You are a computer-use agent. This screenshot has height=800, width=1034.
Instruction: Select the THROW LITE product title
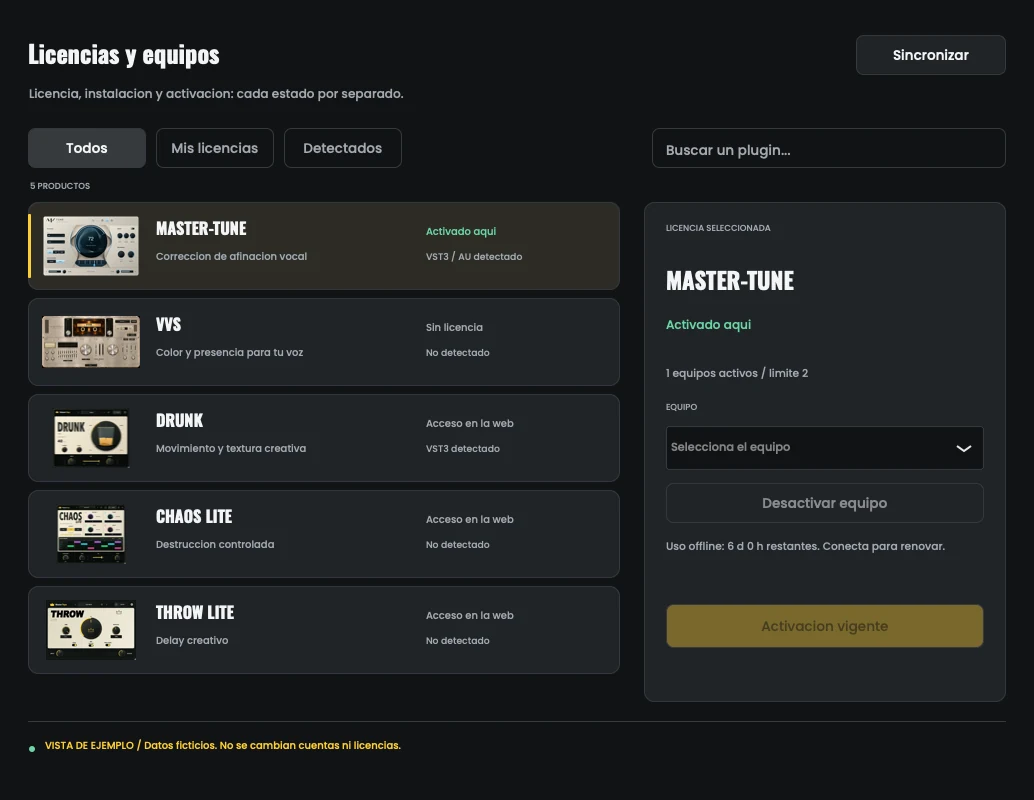coord(195,612)
